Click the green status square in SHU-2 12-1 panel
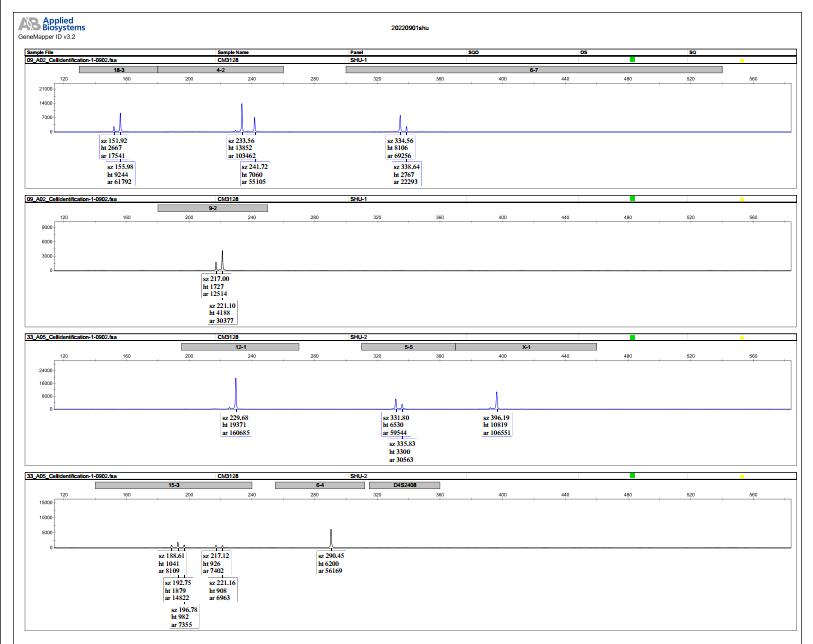This screenshot has width=813, height=644. (632, 337)
